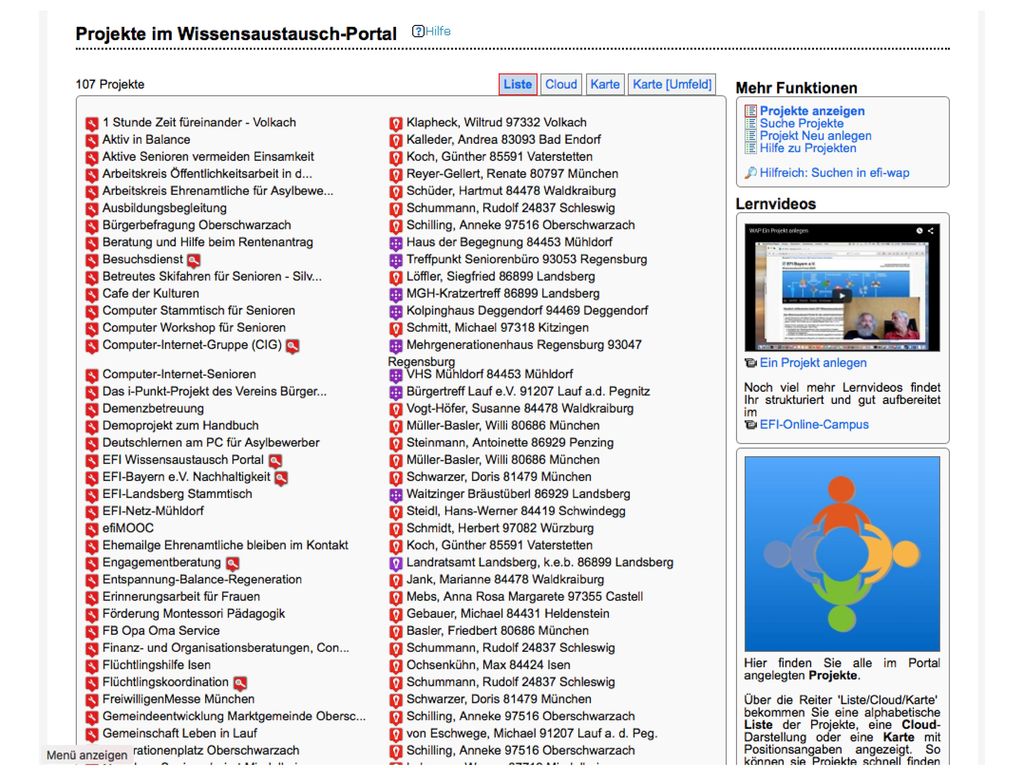Viewport: 1024px width, 768px height.
Task: Select the red project icon before efiMOOC
Action: pos(91,529)
